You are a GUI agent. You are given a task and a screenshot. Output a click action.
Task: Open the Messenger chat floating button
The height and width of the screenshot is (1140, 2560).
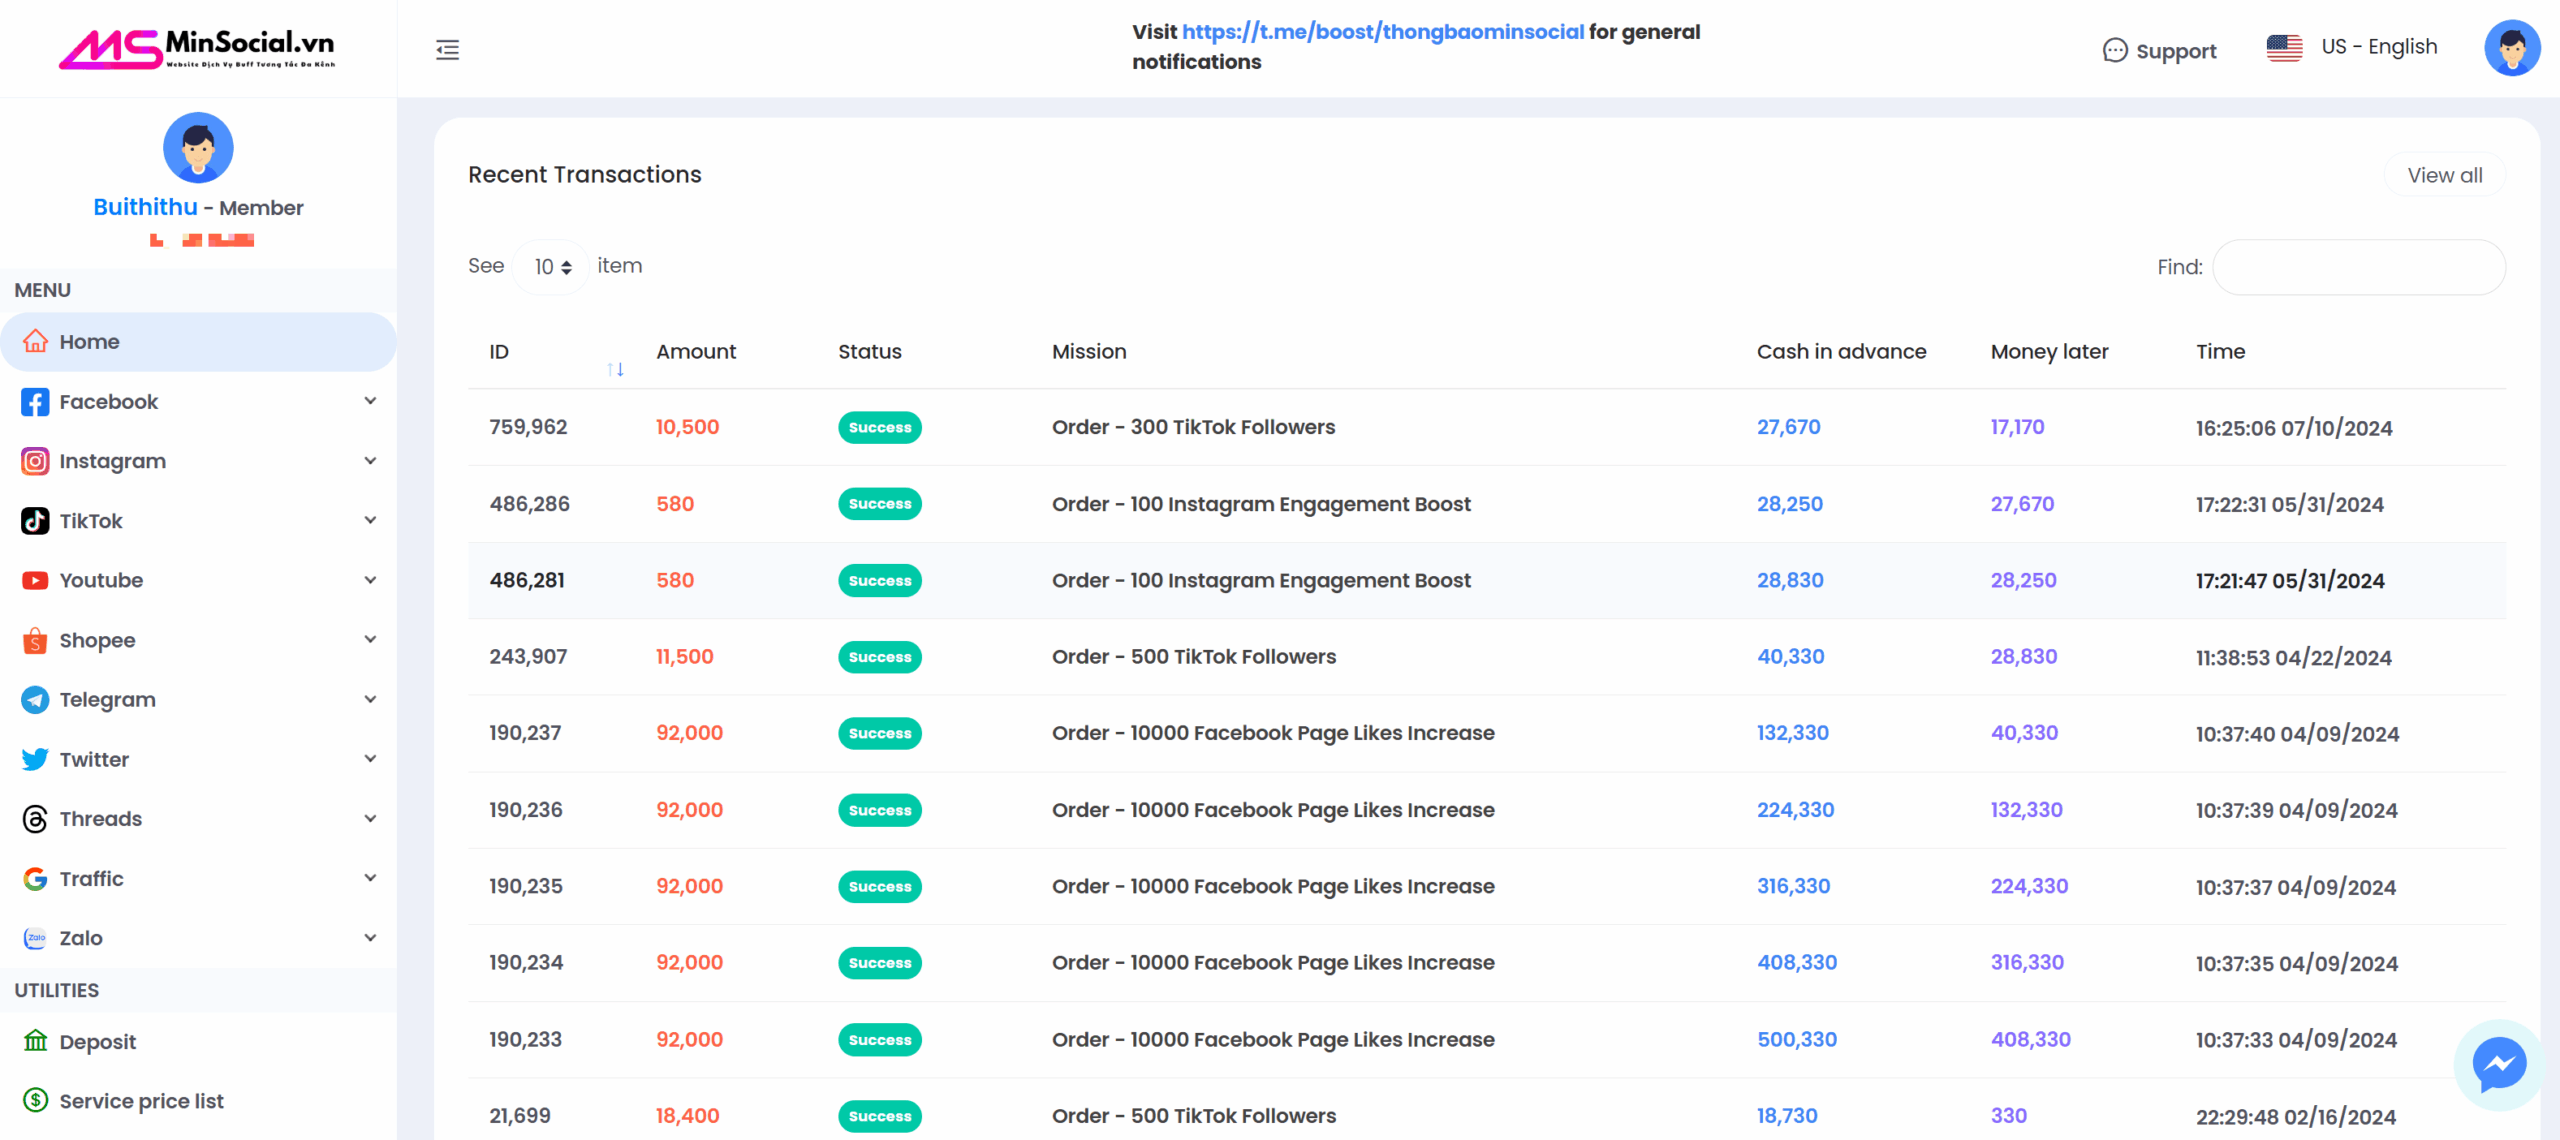[2499, 1064]
